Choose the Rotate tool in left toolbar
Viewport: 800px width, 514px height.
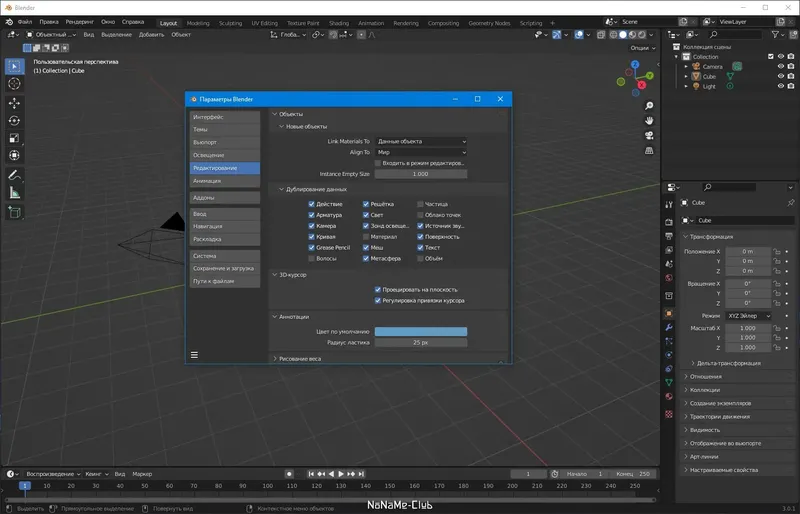coord(15,121)
